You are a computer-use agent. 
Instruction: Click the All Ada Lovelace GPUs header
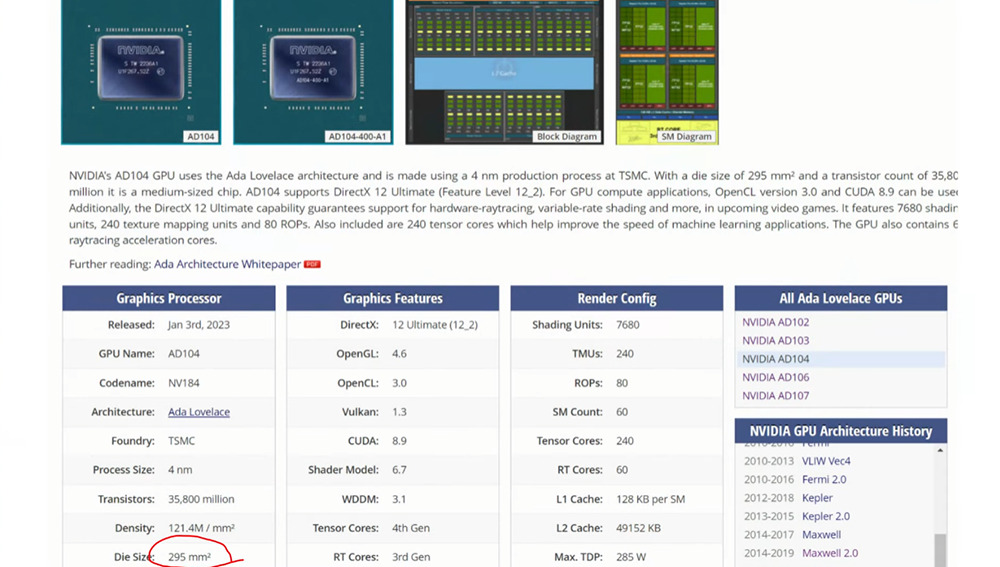coord(841,298)
